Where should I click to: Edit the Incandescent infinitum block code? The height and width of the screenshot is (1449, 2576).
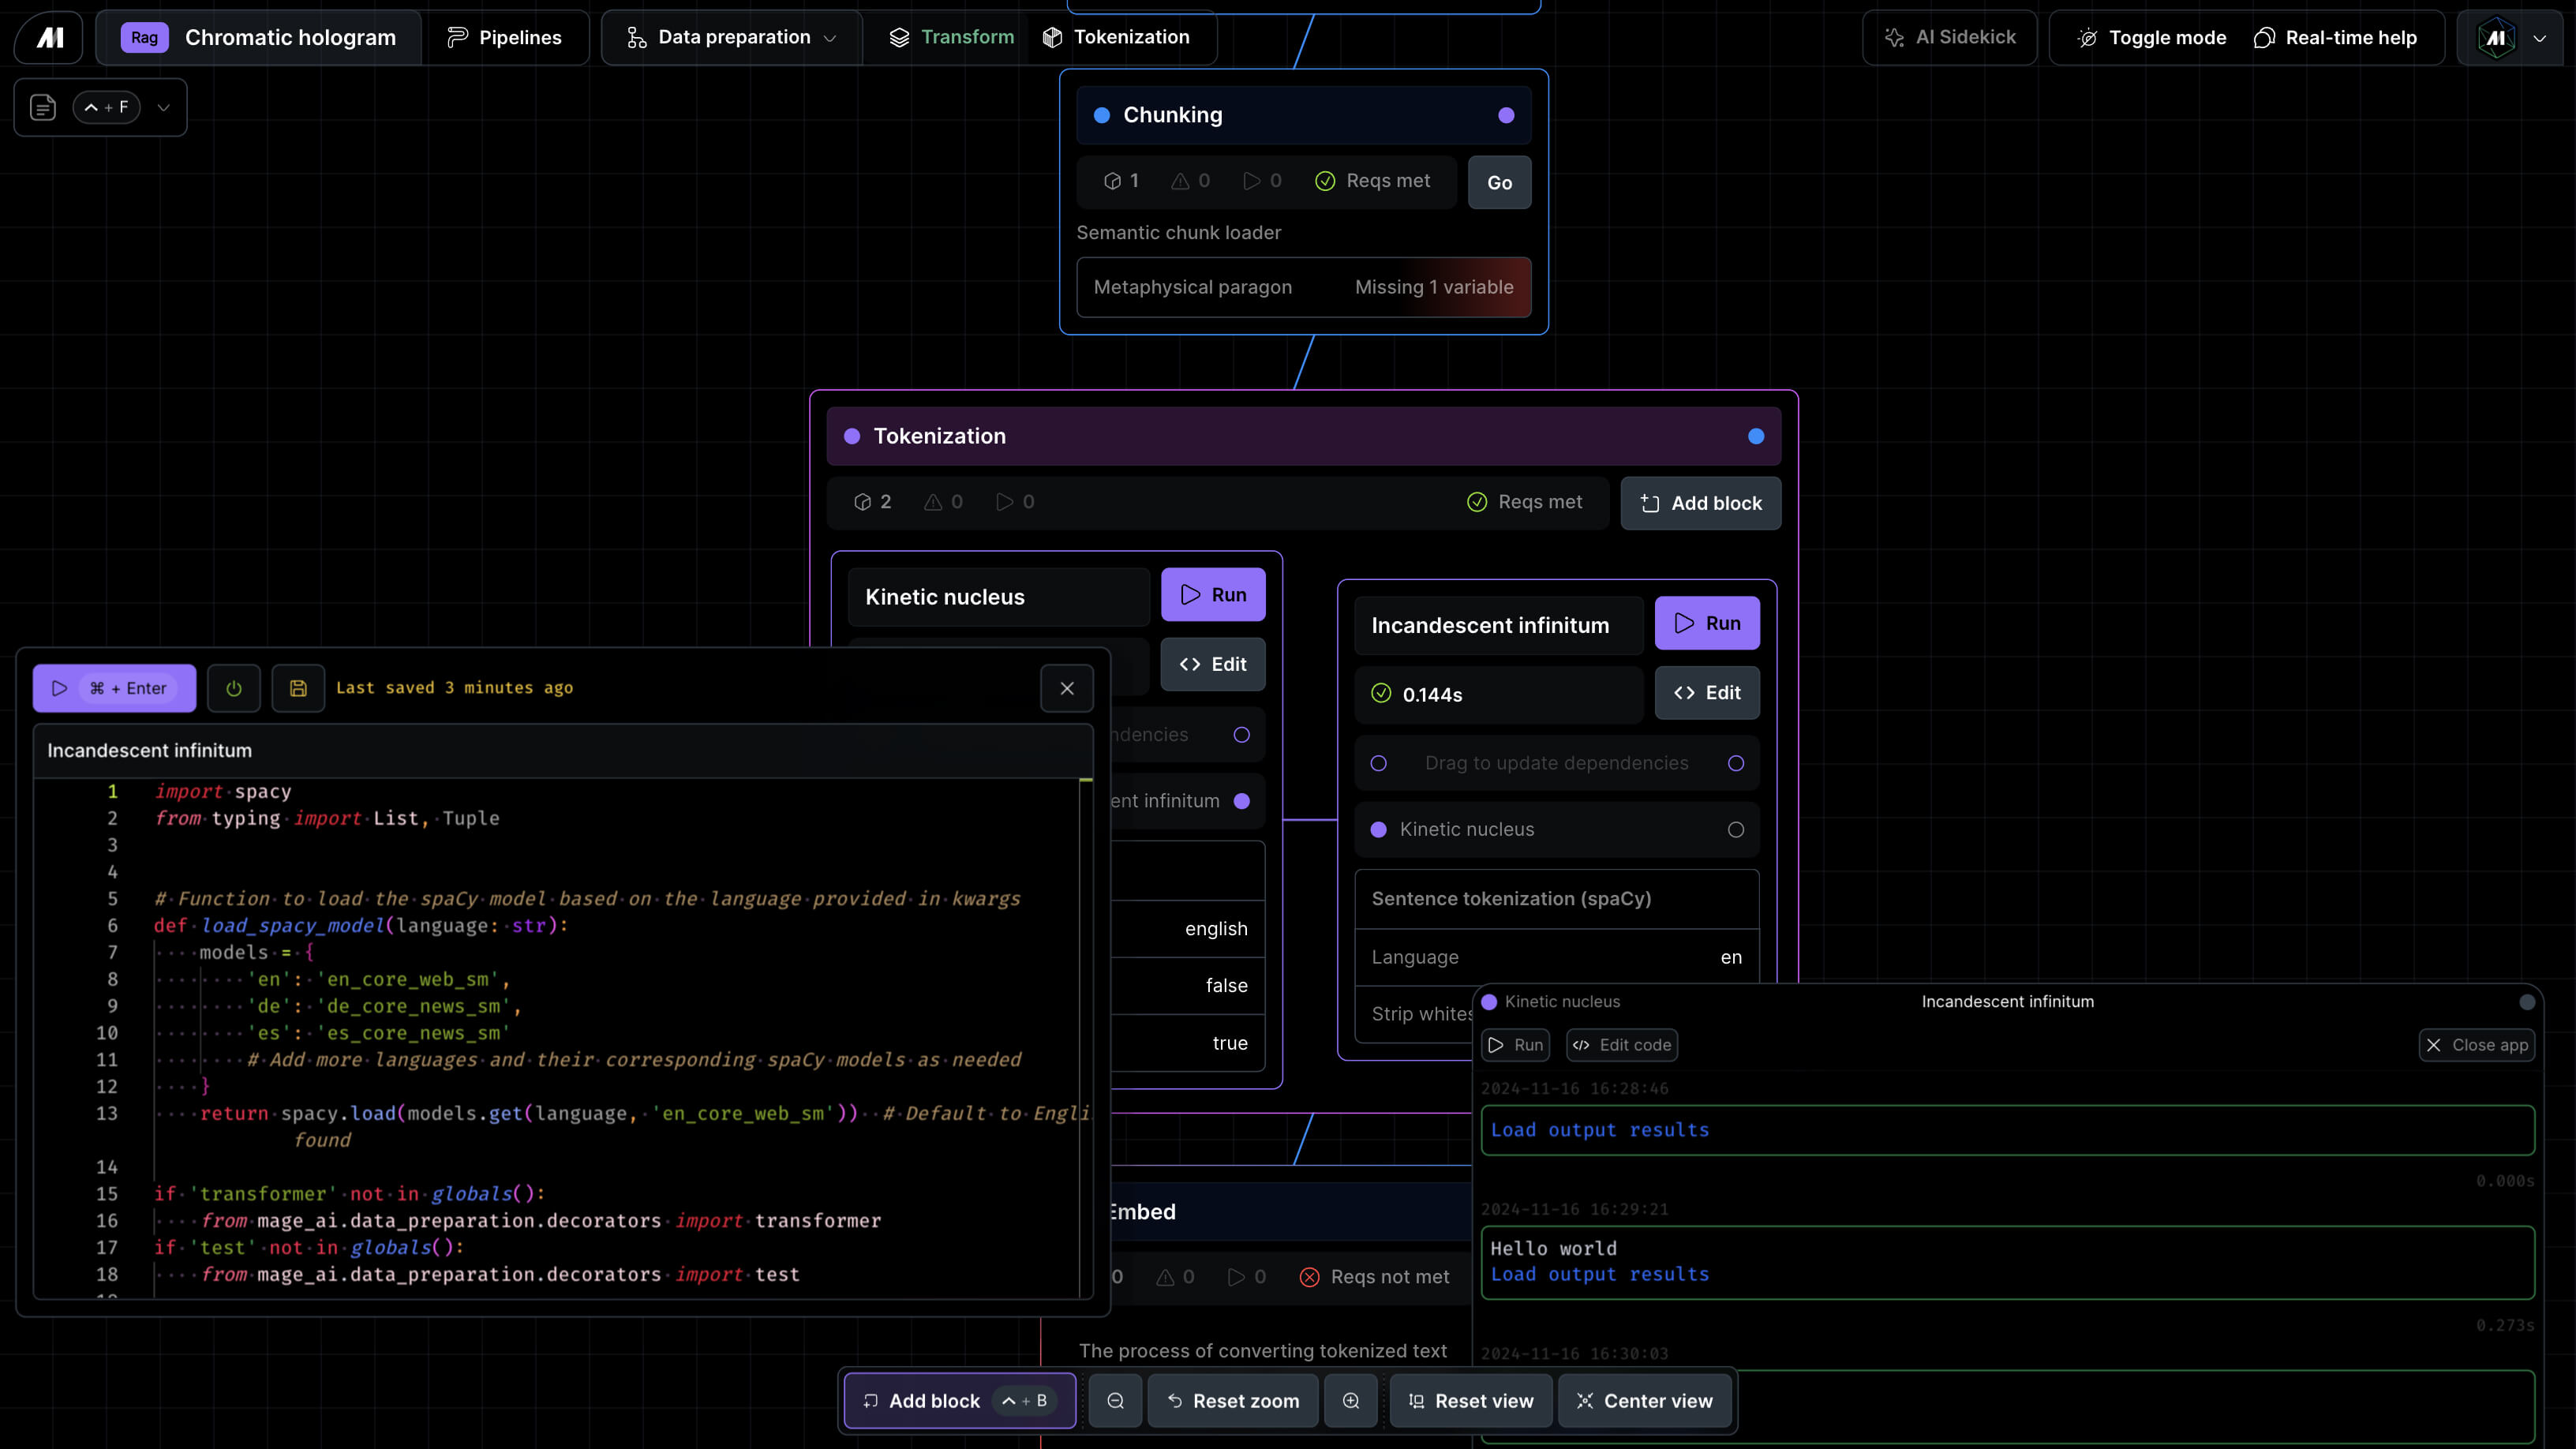click(x=1707, y=693)
